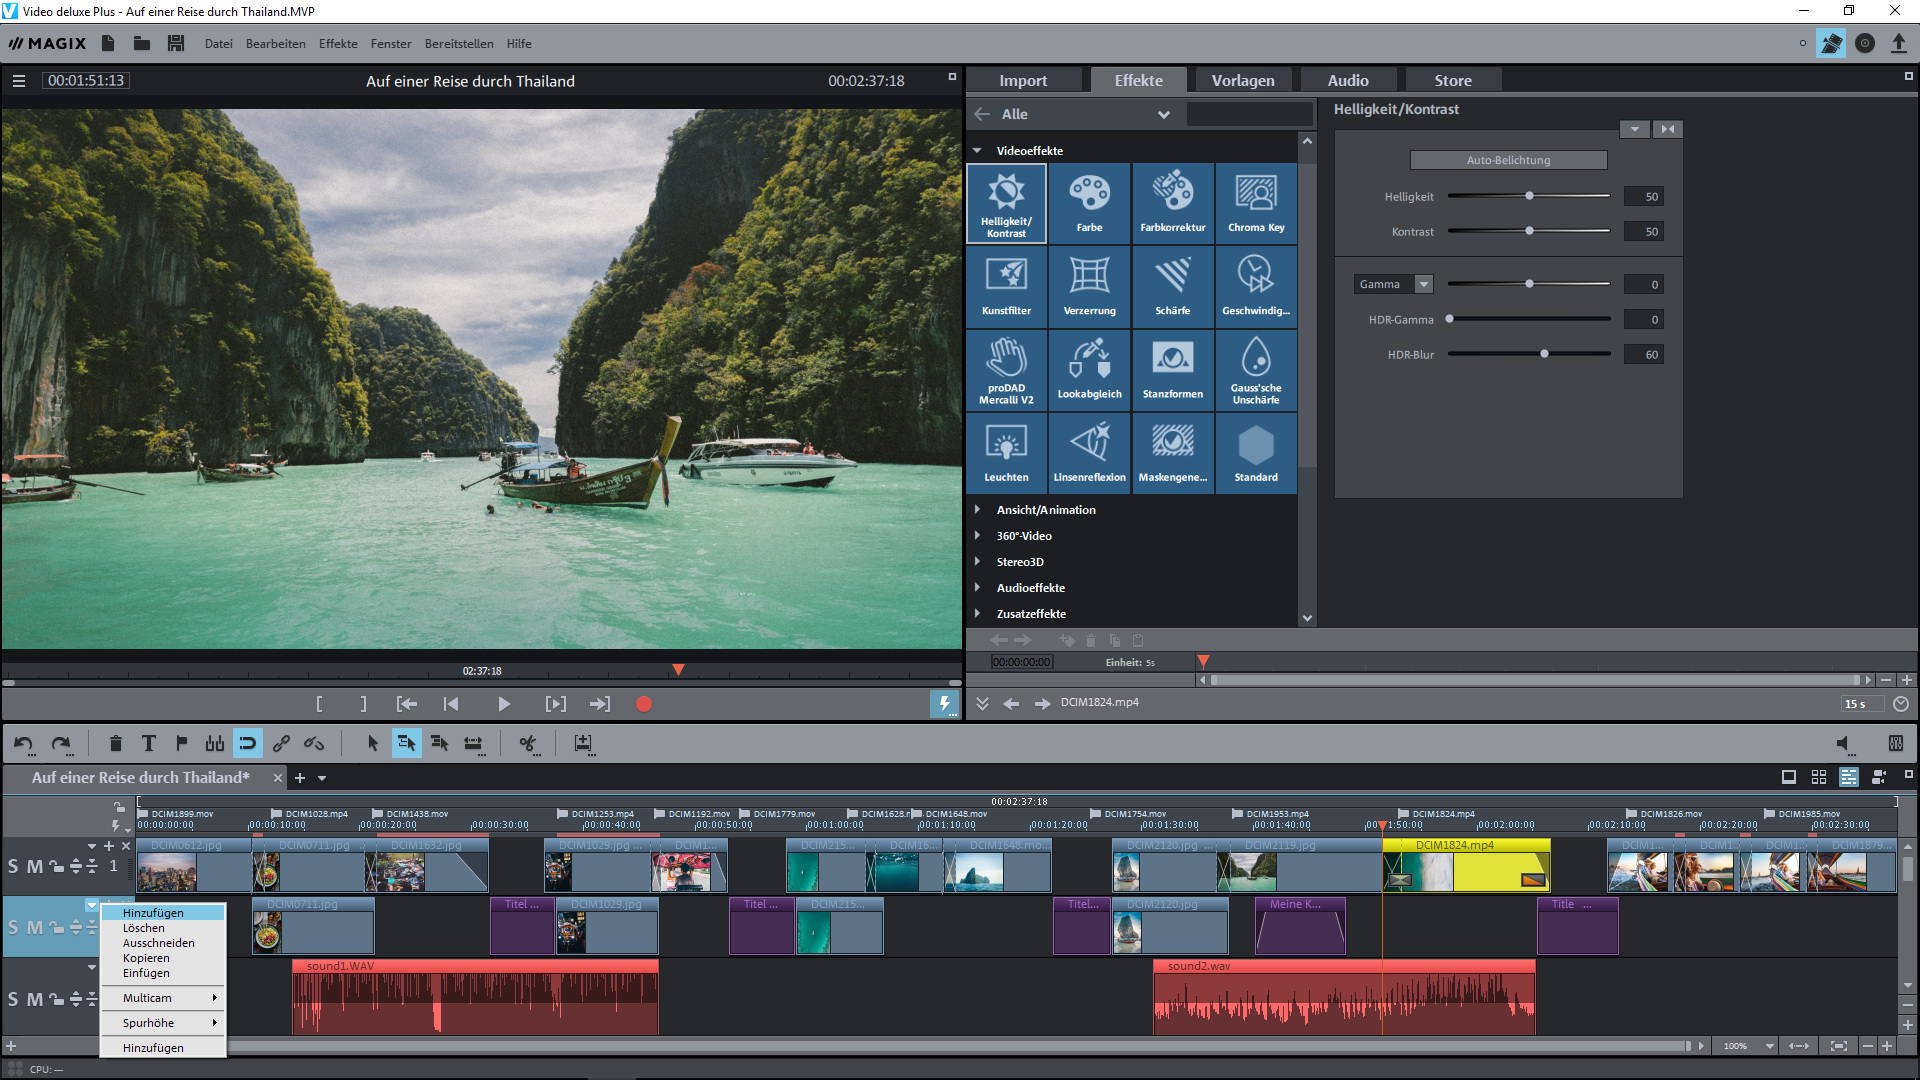Click the title editor T icon
Viewport: 1920px width, 1080px height.
click(148, 743)
